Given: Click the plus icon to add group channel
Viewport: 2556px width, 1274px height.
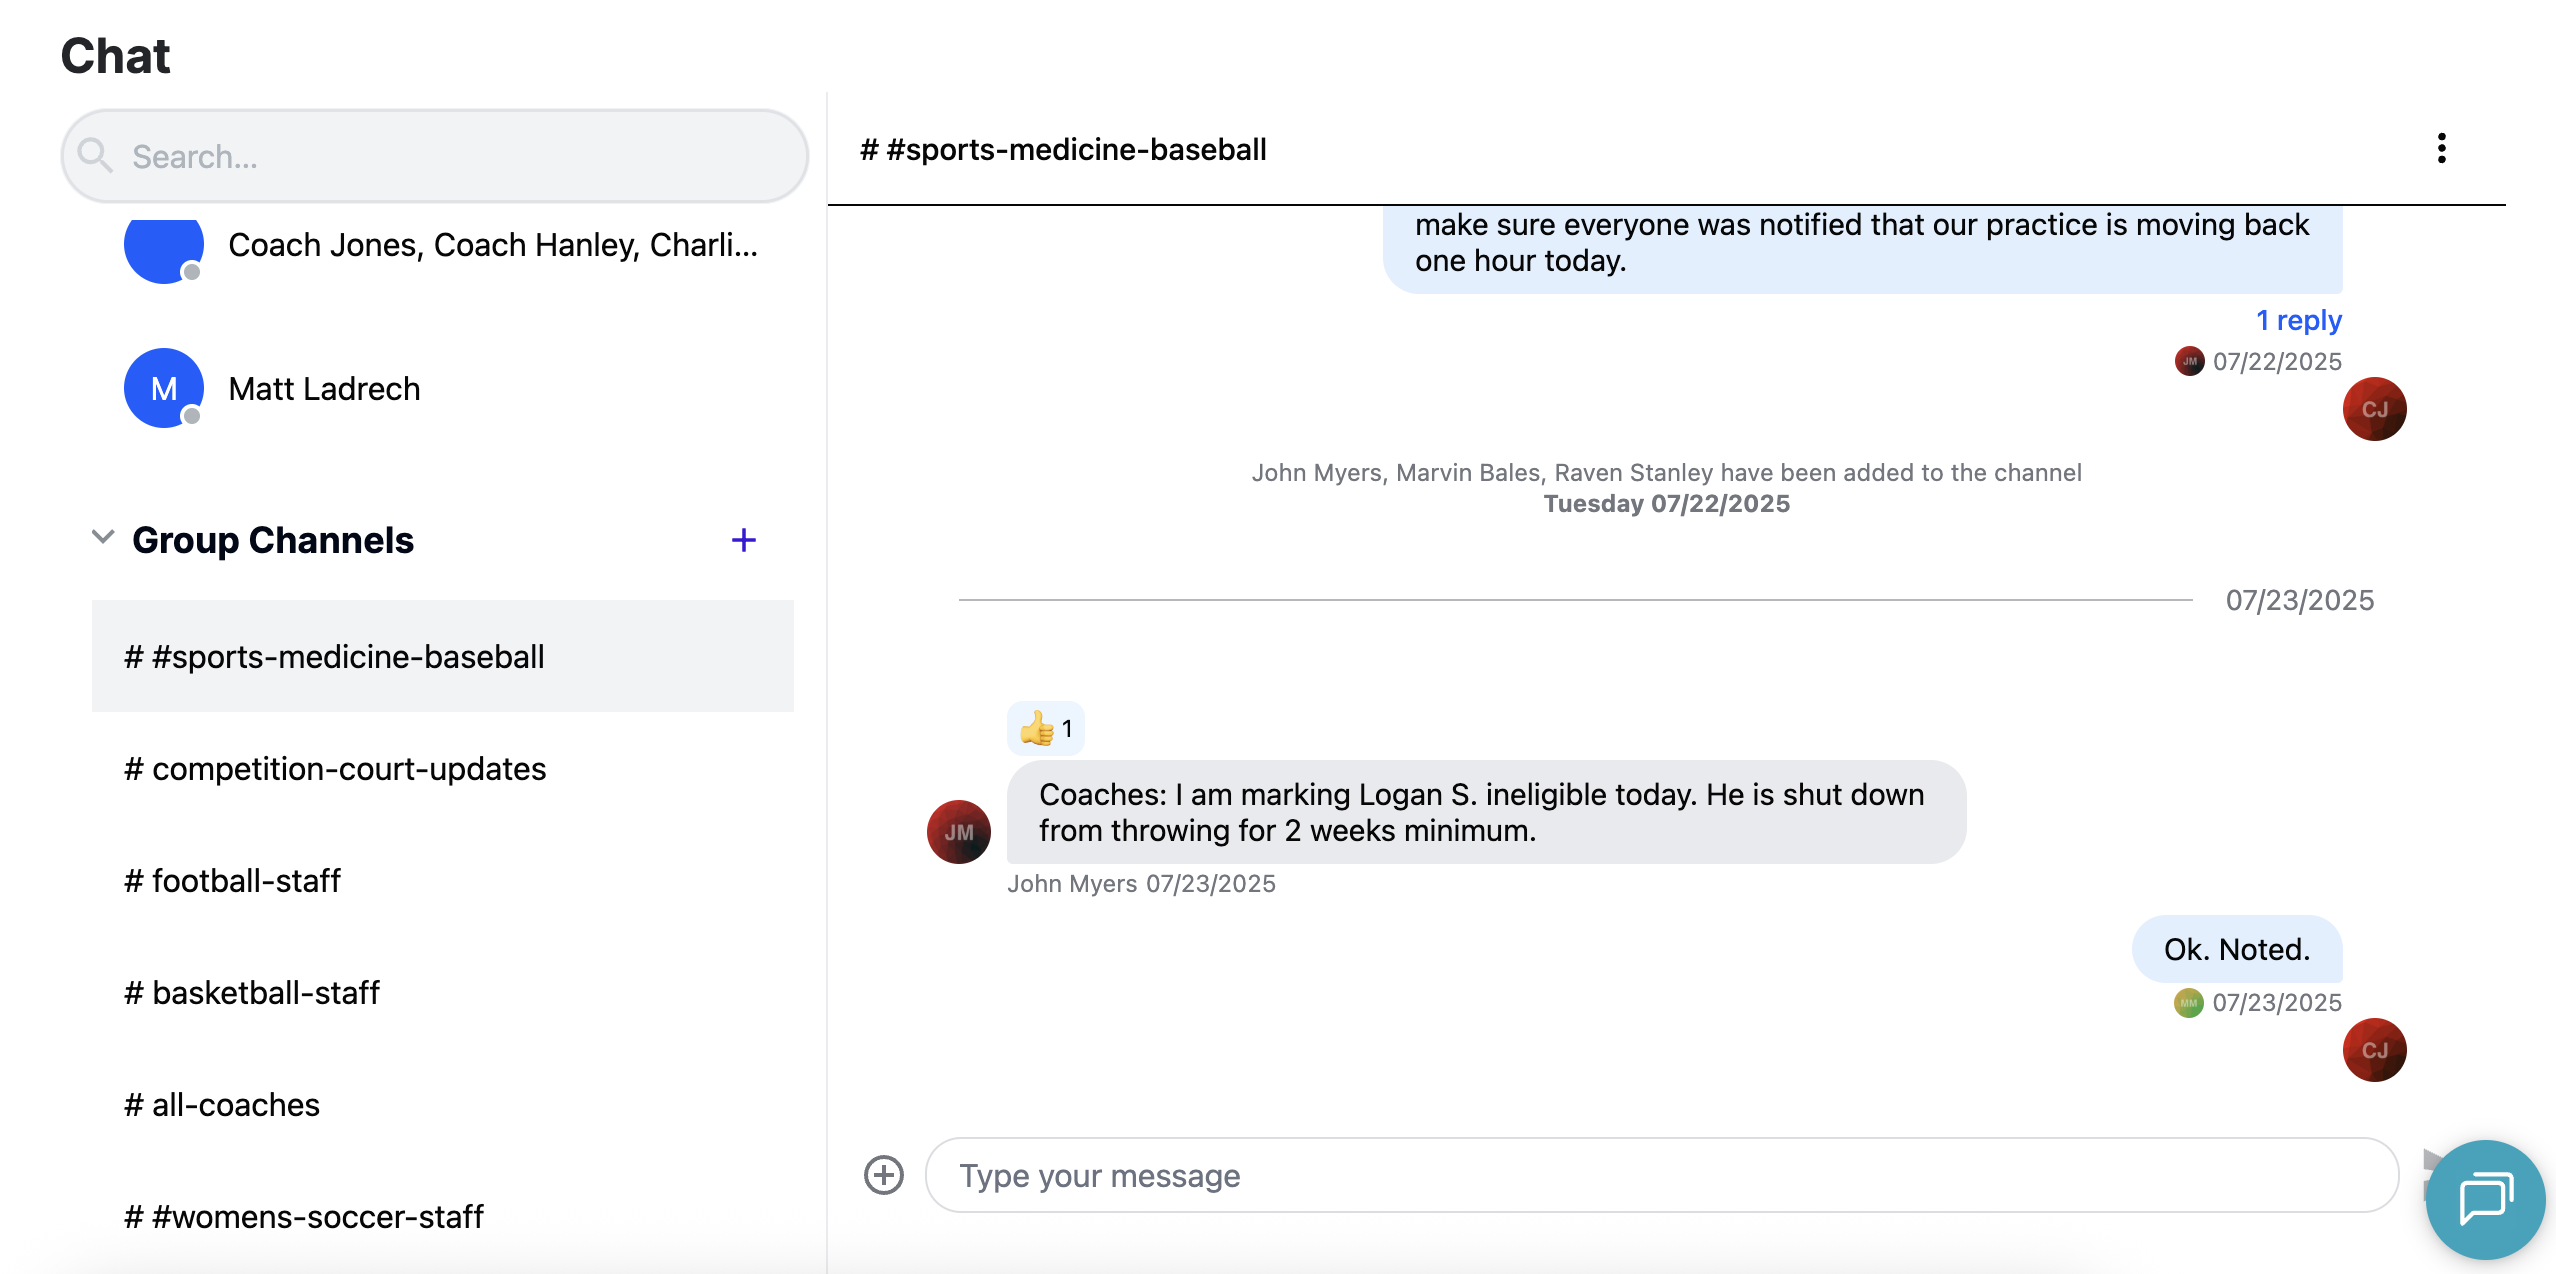Looking at the screenshot, I should click(x=743, y=540).
